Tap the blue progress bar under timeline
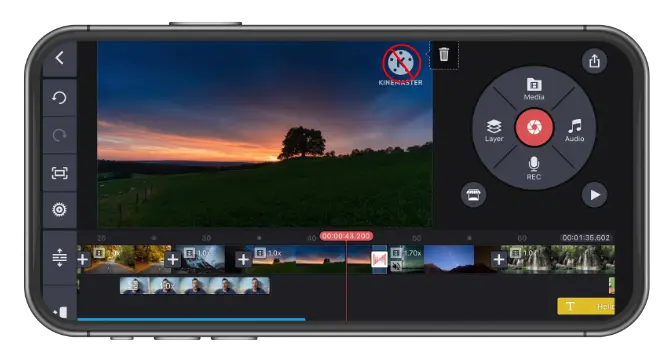The height and width of the screenshot is (360, 672). 191,319
